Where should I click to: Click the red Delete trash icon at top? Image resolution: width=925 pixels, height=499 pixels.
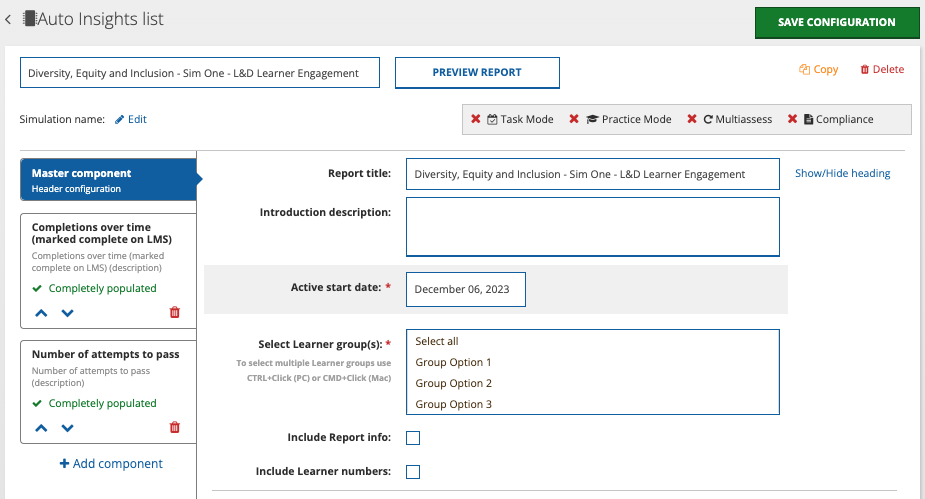tap(865, 70)
